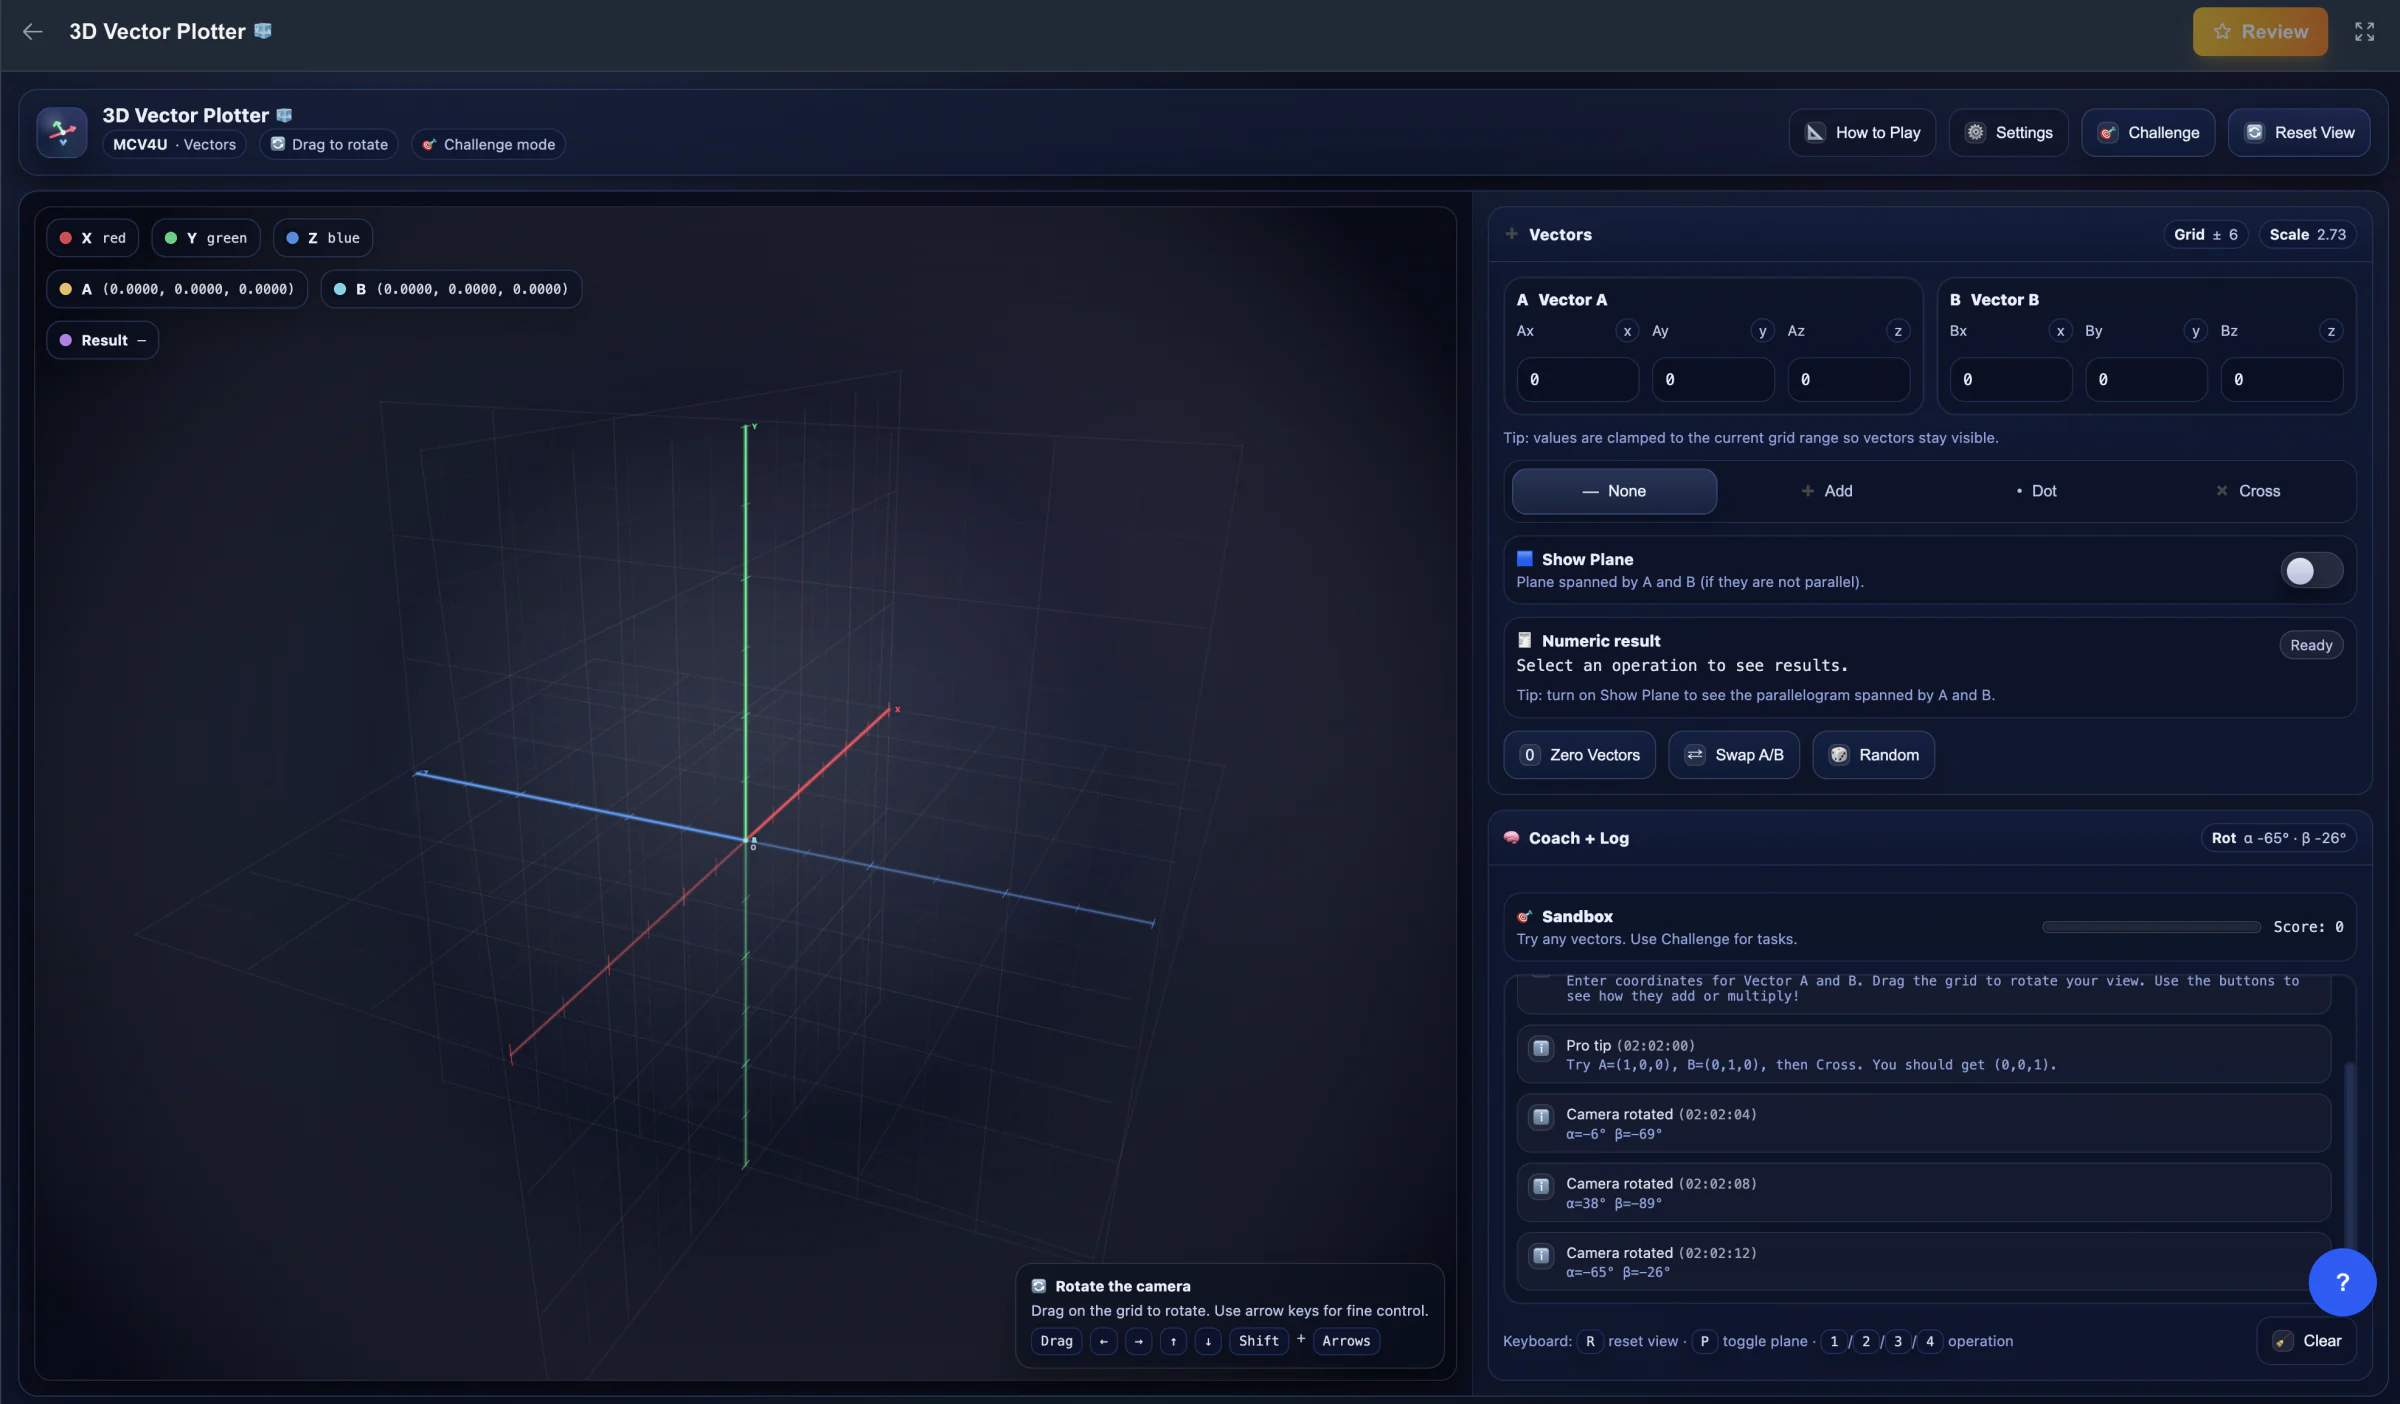Randomize vectors with the Random dice button
This screenshot has width=2400, height=1404.
click(x=1873, y=755)
